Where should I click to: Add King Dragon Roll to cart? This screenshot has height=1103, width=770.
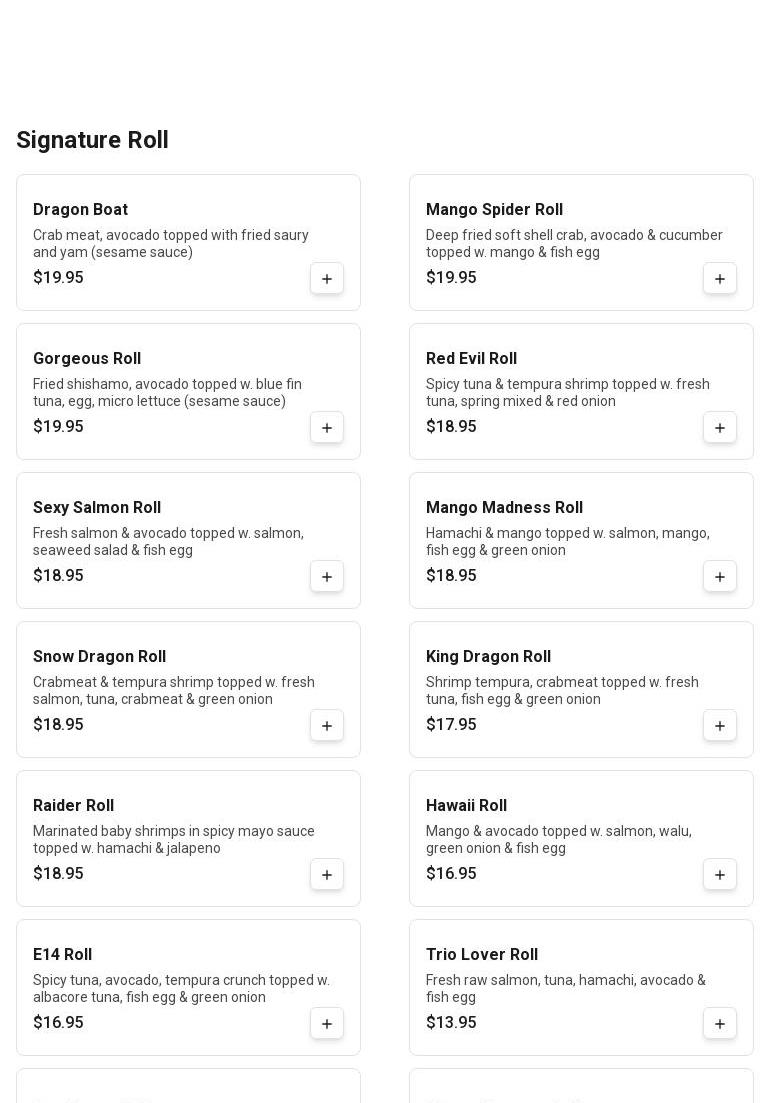pos(720,725)
